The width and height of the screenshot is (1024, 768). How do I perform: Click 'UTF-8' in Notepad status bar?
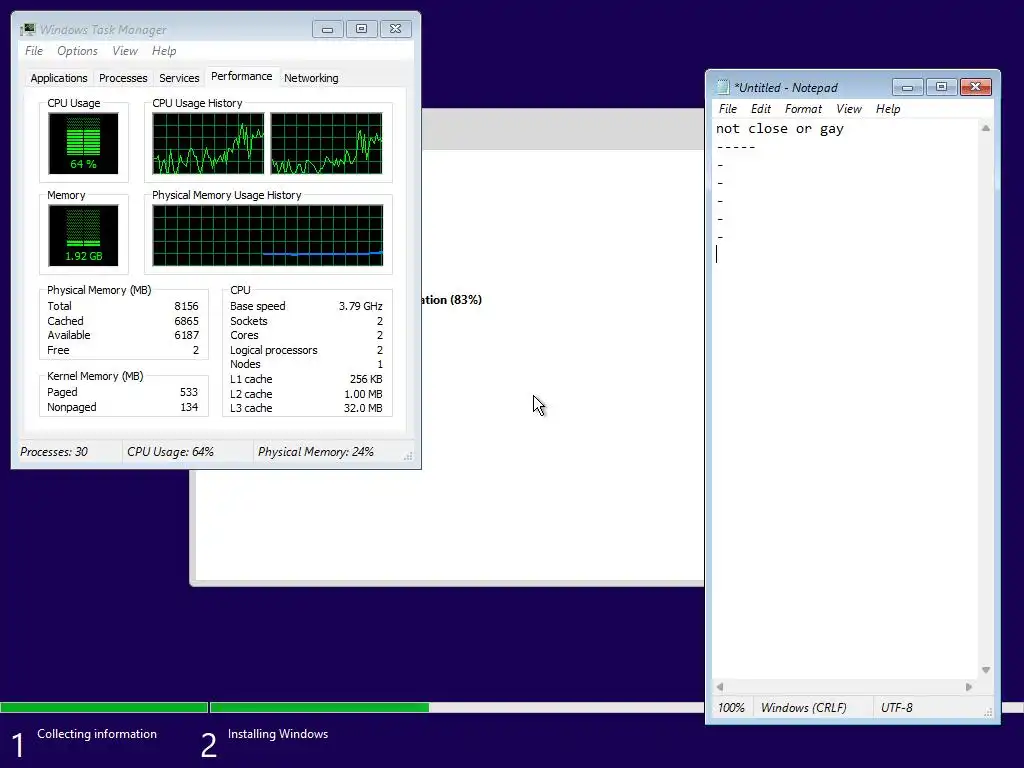coord(897,708)
